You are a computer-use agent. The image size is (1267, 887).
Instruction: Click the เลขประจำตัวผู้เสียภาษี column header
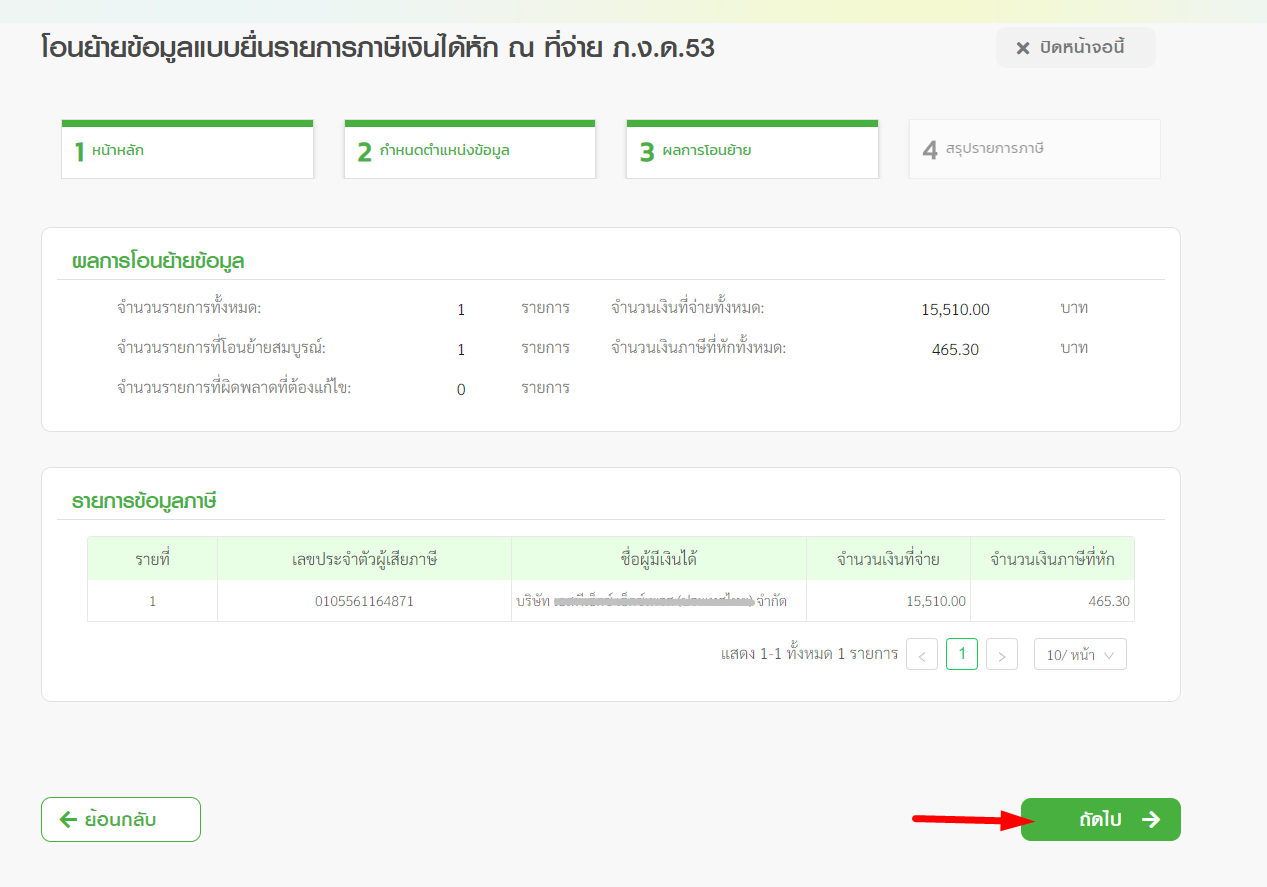tap(364, 559)
